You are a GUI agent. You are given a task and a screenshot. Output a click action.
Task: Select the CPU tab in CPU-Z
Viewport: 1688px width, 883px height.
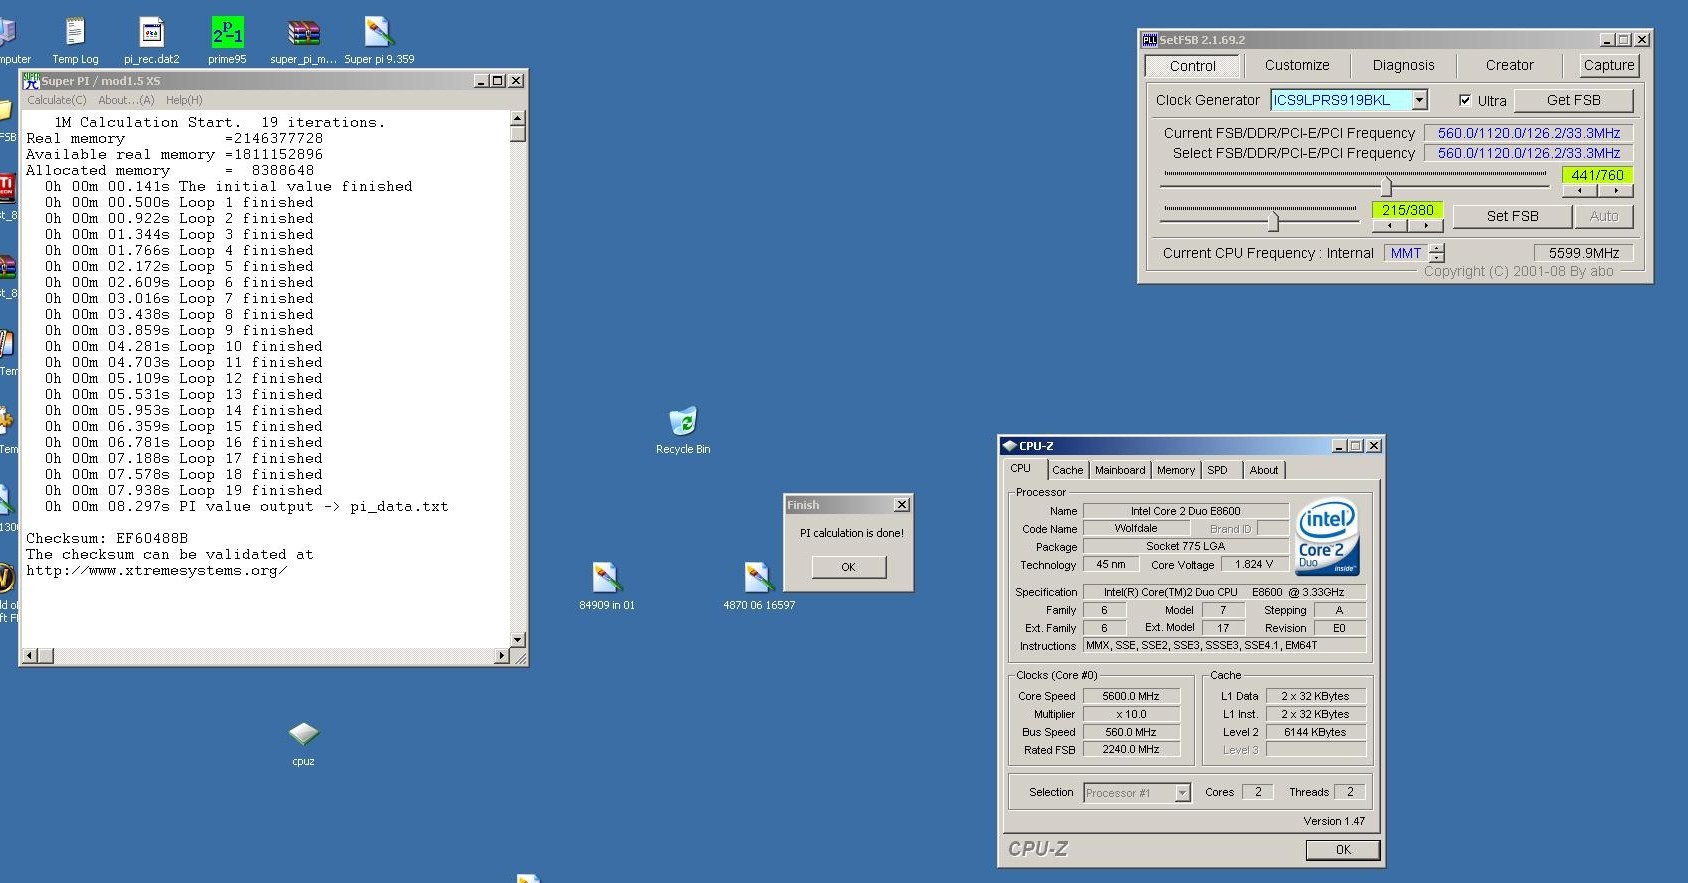click(x=1021, y=468)
